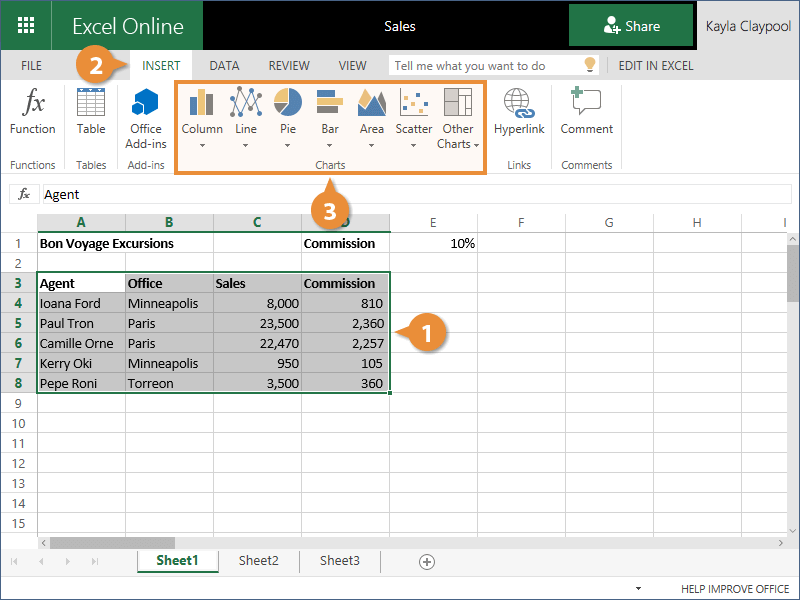Click the Share button
800x600 pixels.
[x=631, y=26]
